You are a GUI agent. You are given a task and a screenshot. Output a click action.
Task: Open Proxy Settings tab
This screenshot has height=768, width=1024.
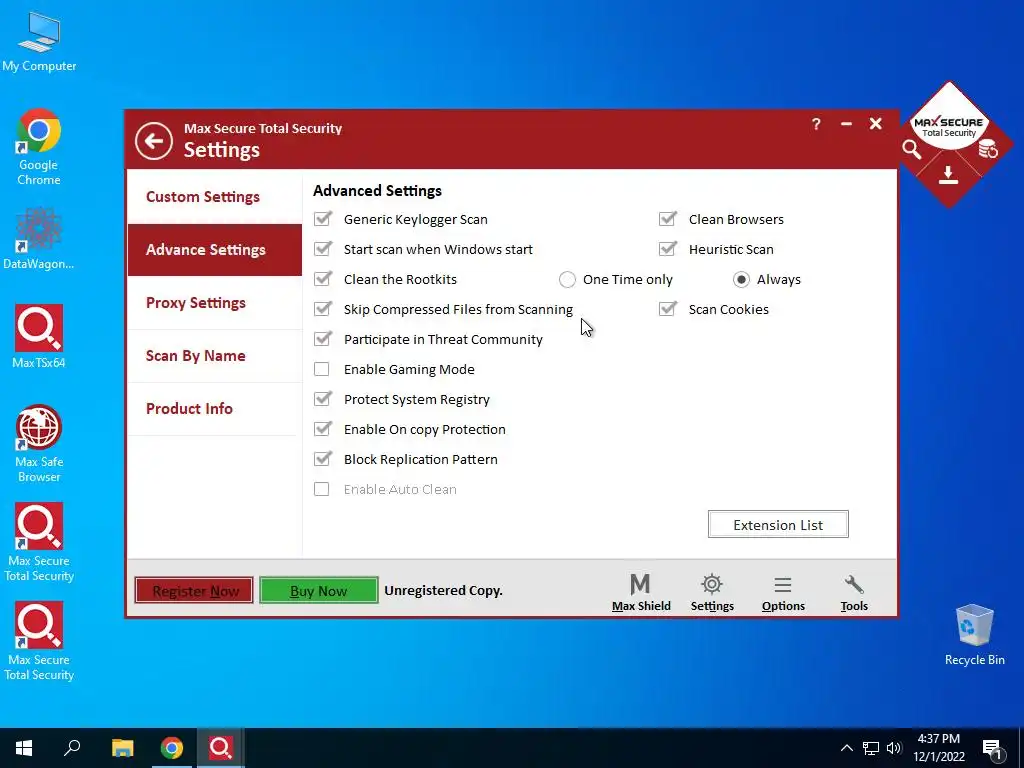tap(214, 303)
